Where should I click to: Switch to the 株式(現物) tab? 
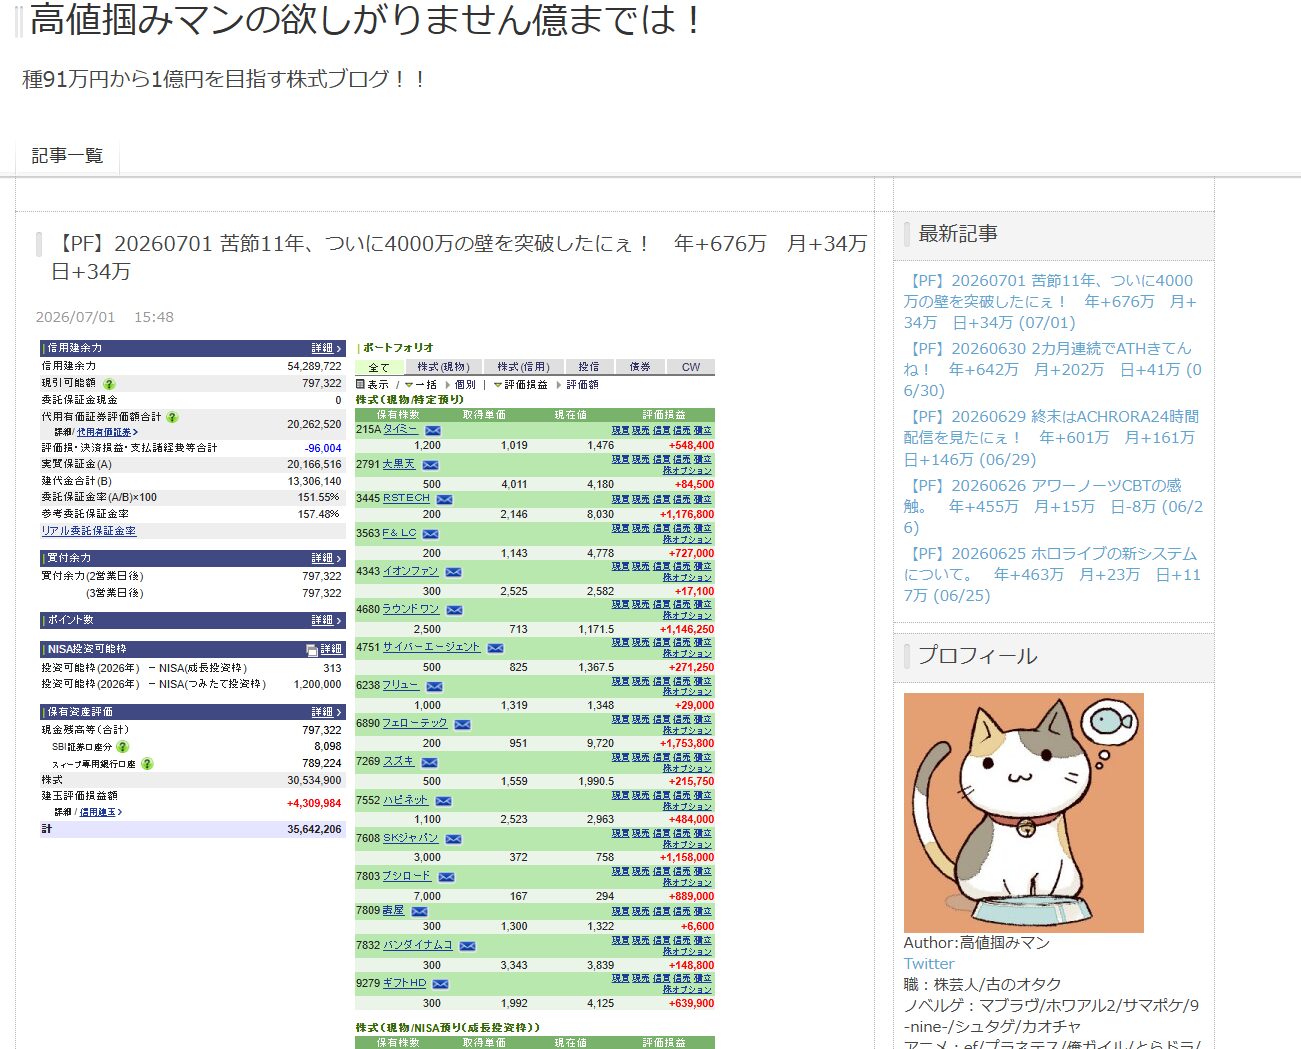point(443,367)
